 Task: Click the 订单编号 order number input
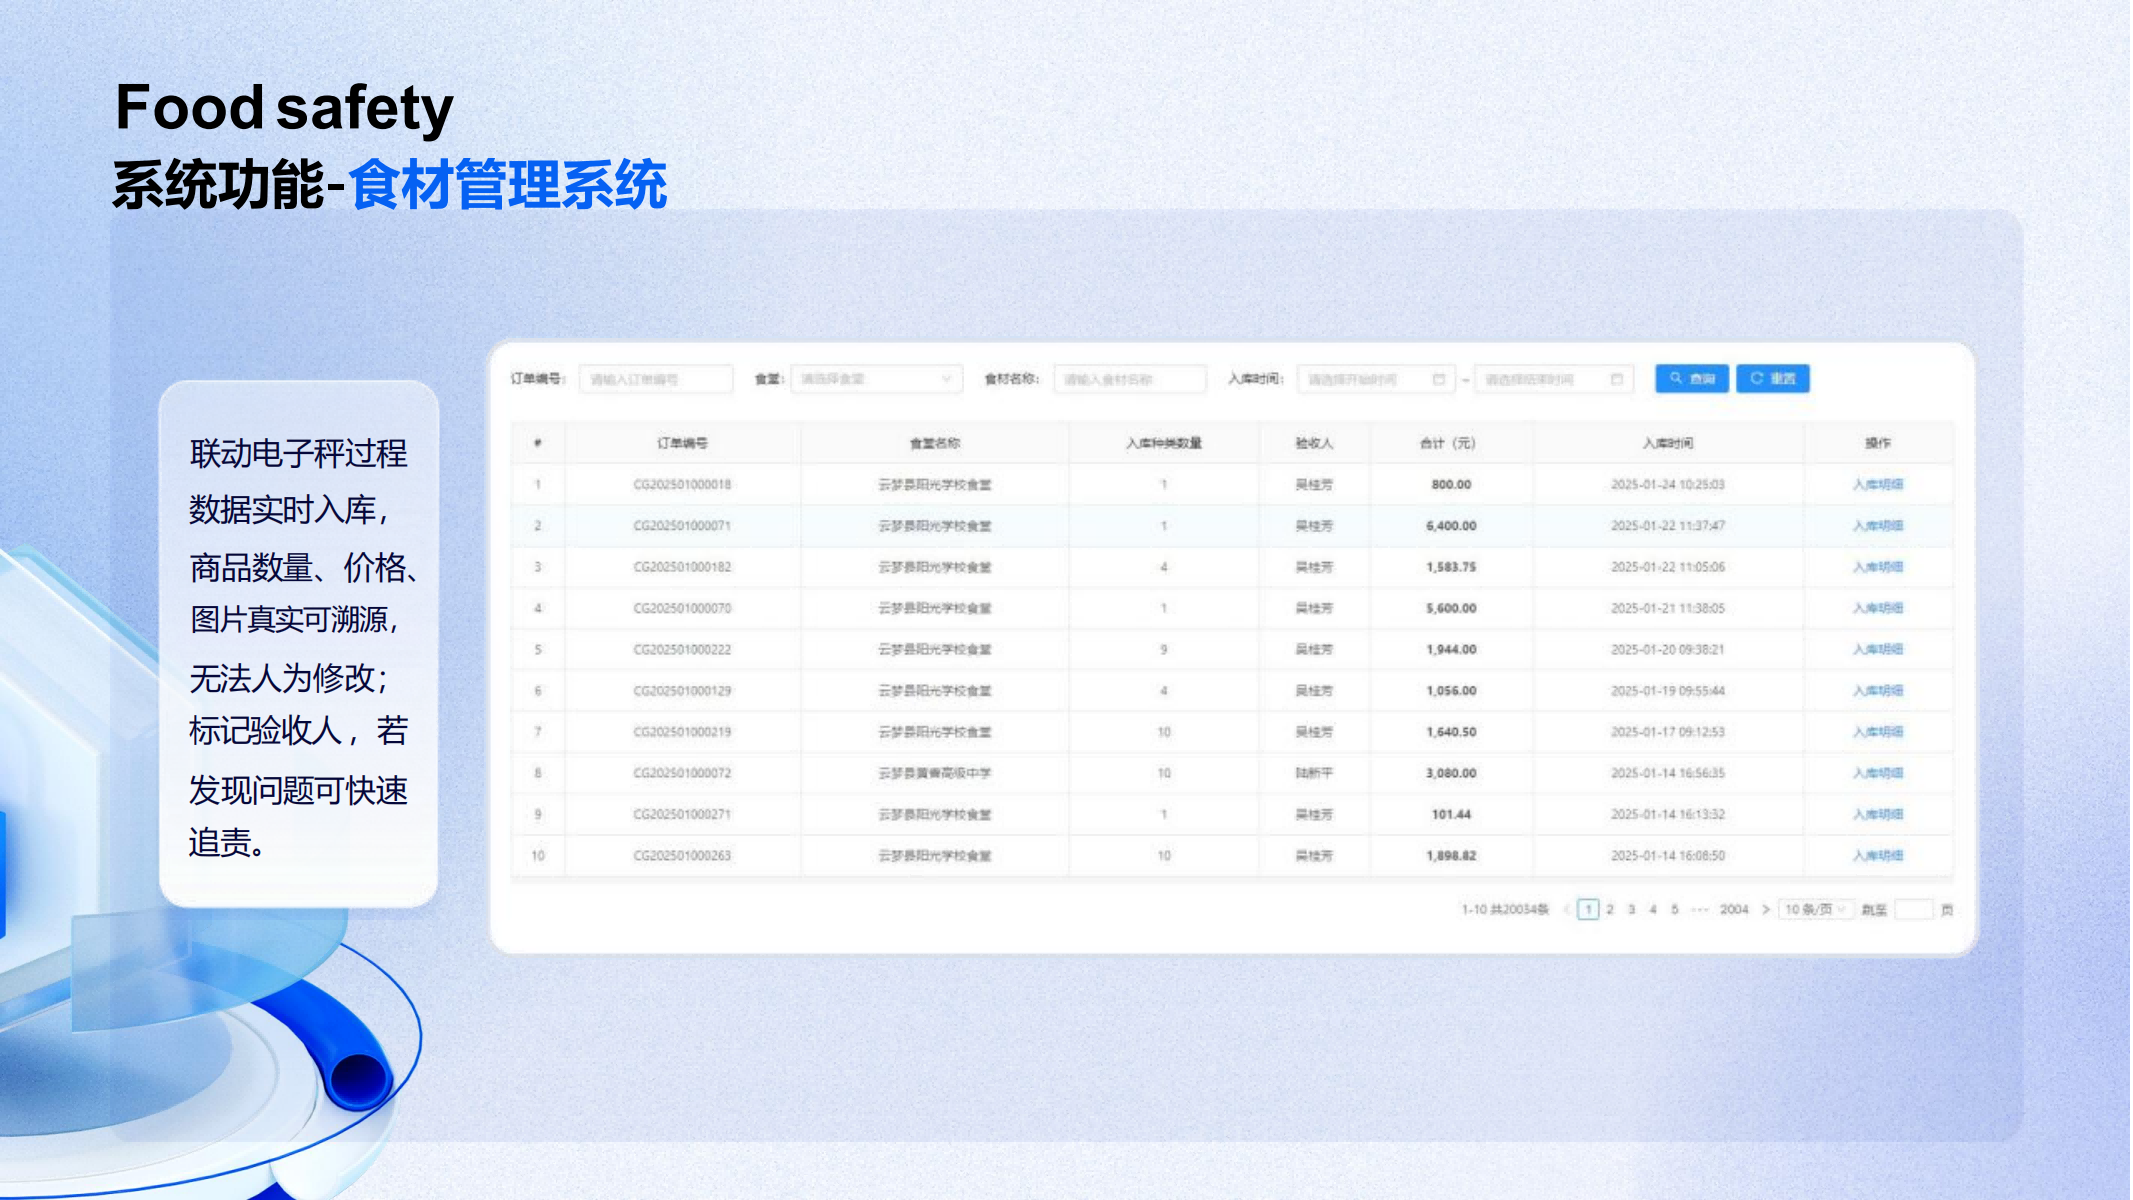point(655,379)
